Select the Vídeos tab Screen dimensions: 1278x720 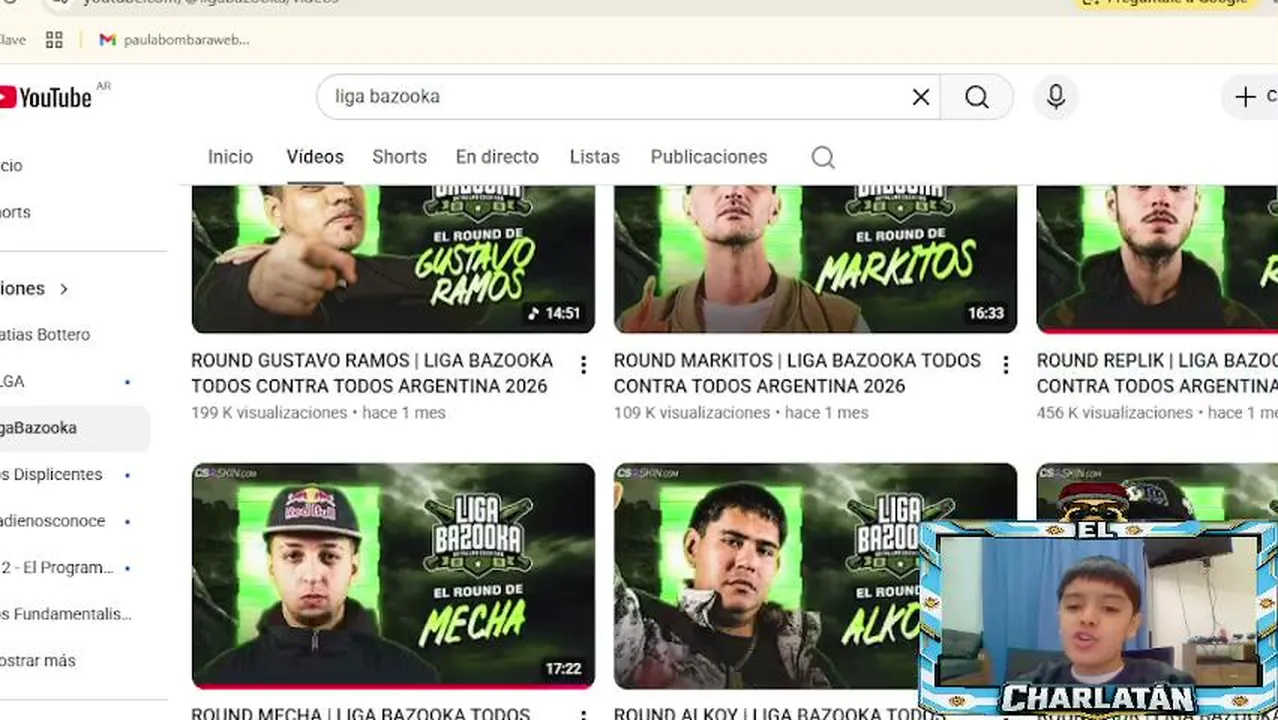tap(315, 157)
